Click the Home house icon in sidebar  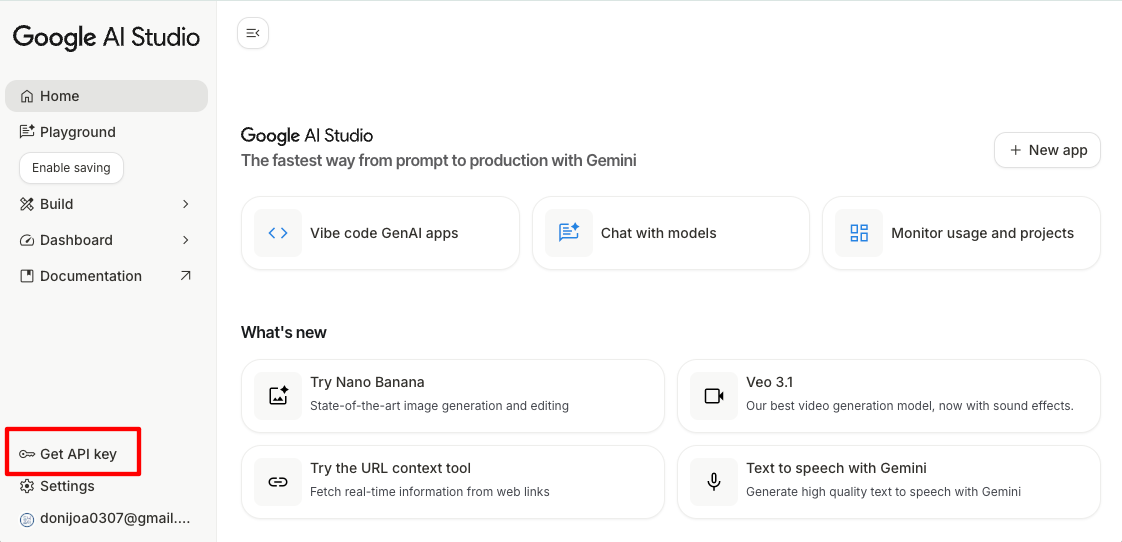(27, 97)
